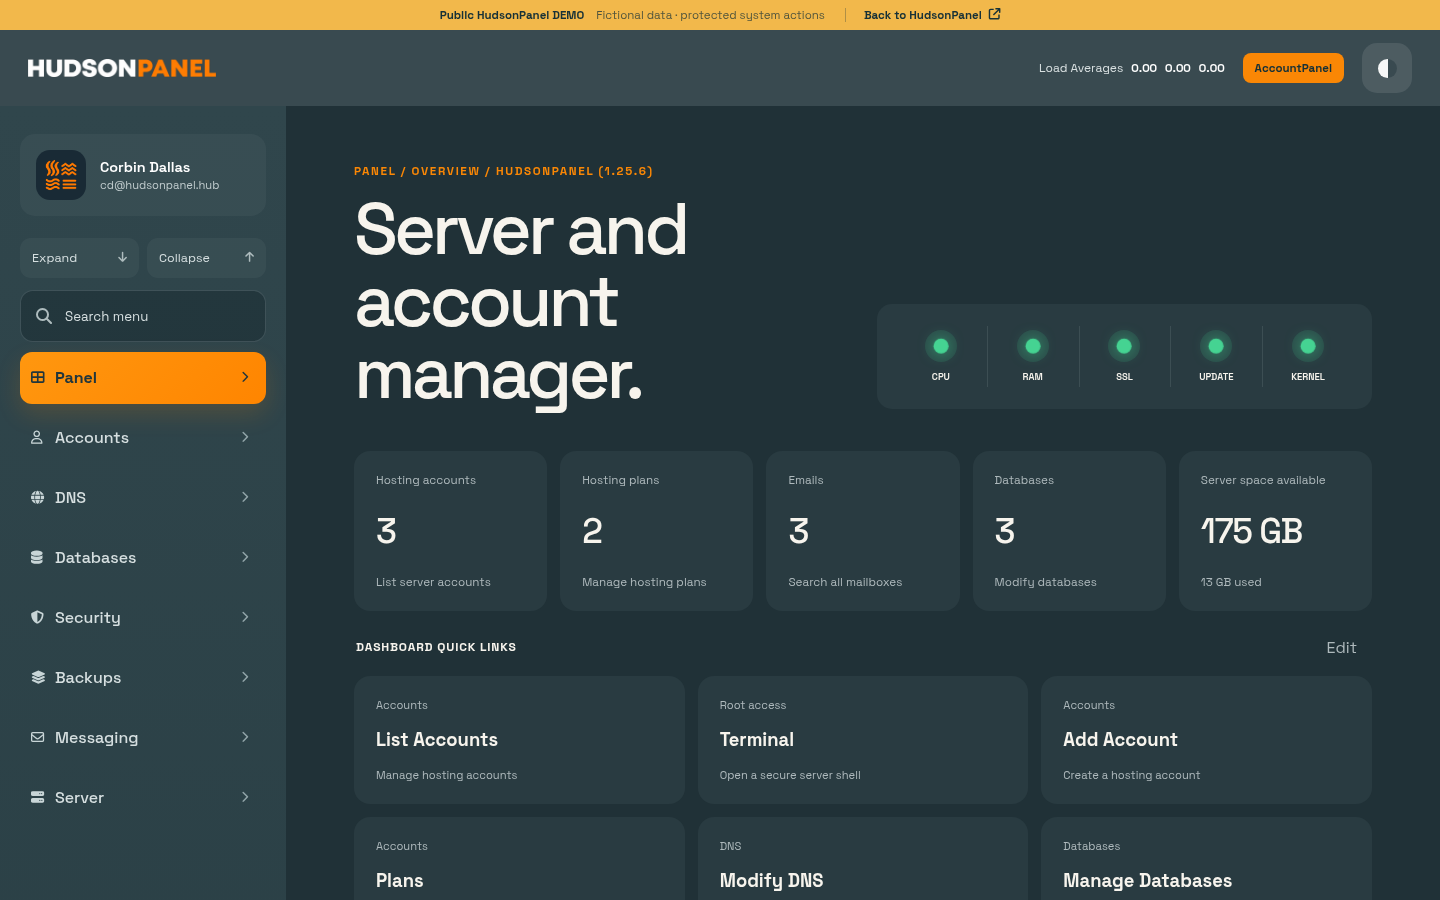The image size is (1440, 900).
Task: Click the Accounts person icon
Action: [x=37, y=437]
